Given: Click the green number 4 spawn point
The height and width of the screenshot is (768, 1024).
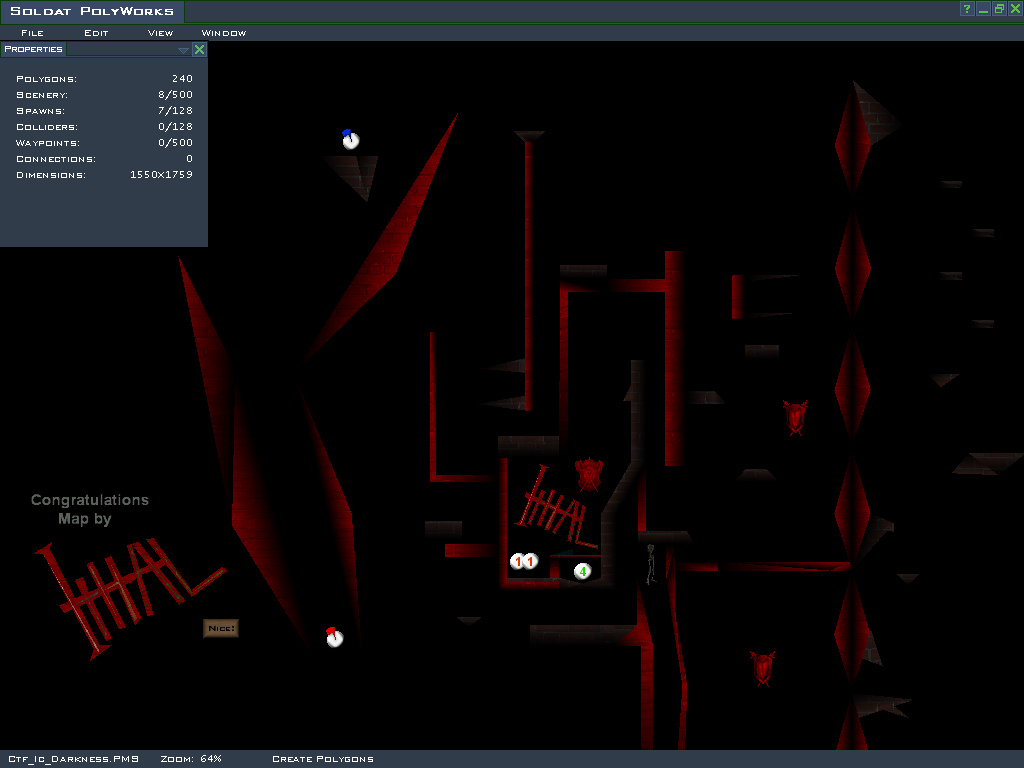Looking at the screenshot, I should pyautogui.click(x=582, y=571).
